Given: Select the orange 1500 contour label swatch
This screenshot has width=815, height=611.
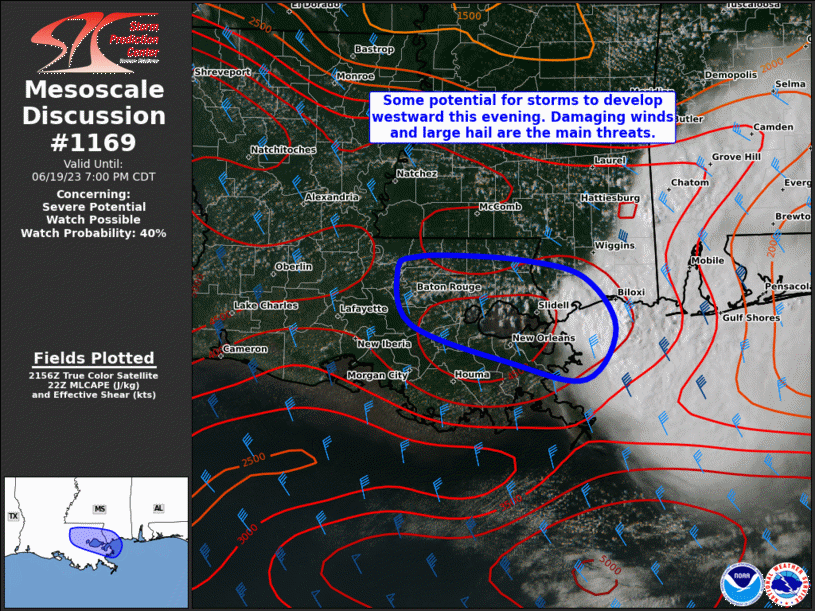Looking at the screenshot, I should (471, 17).
